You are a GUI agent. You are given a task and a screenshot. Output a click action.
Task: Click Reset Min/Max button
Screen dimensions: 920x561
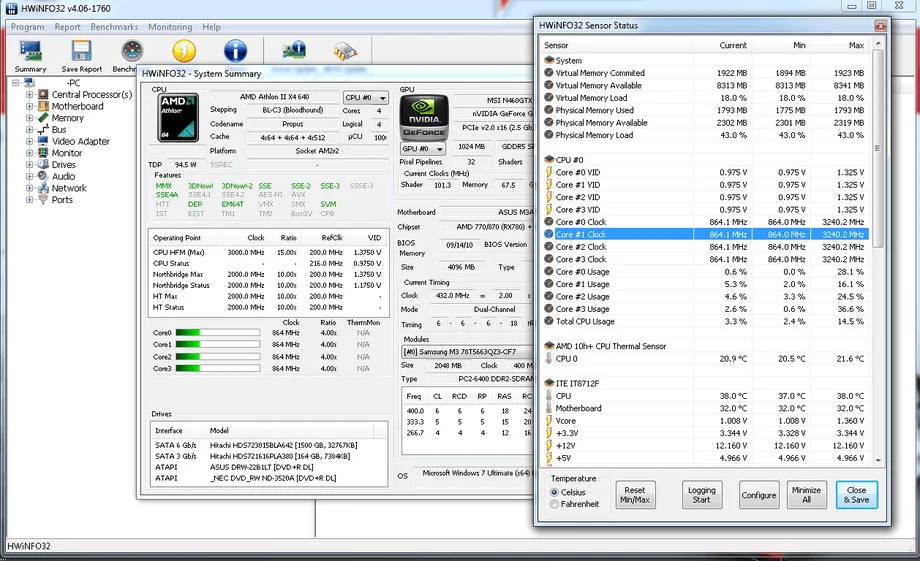click(x=635, y=495)
